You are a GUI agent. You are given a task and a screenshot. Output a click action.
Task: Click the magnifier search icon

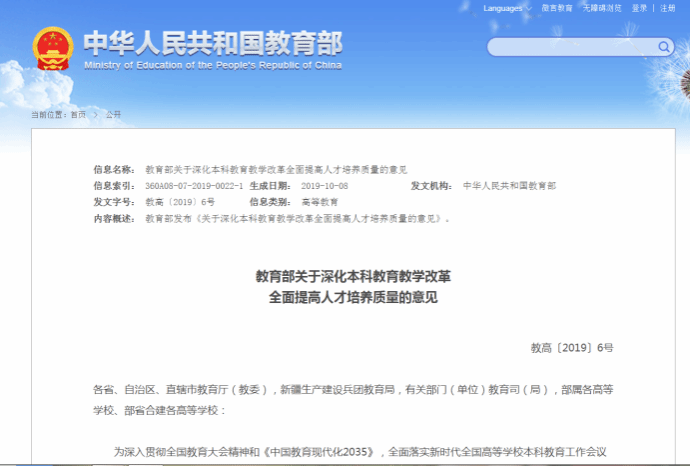tap(664, 47)
